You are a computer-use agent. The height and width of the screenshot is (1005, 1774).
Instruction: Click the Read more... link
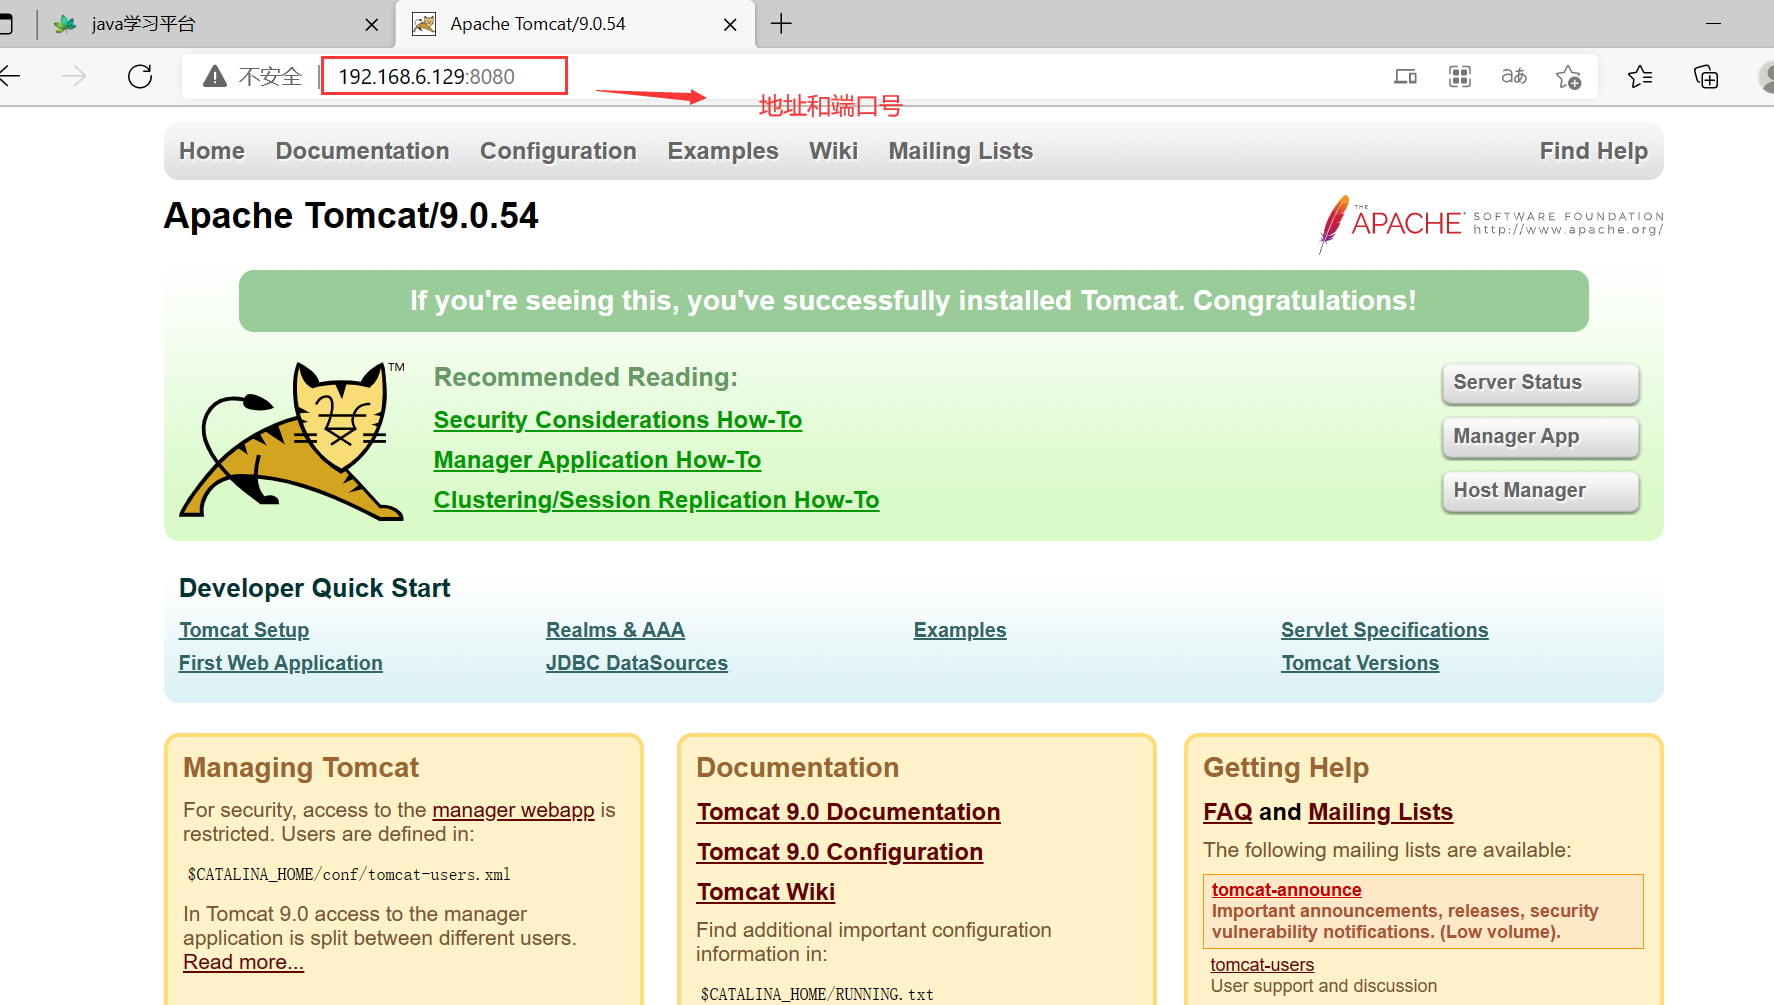[x=243, y=962]
